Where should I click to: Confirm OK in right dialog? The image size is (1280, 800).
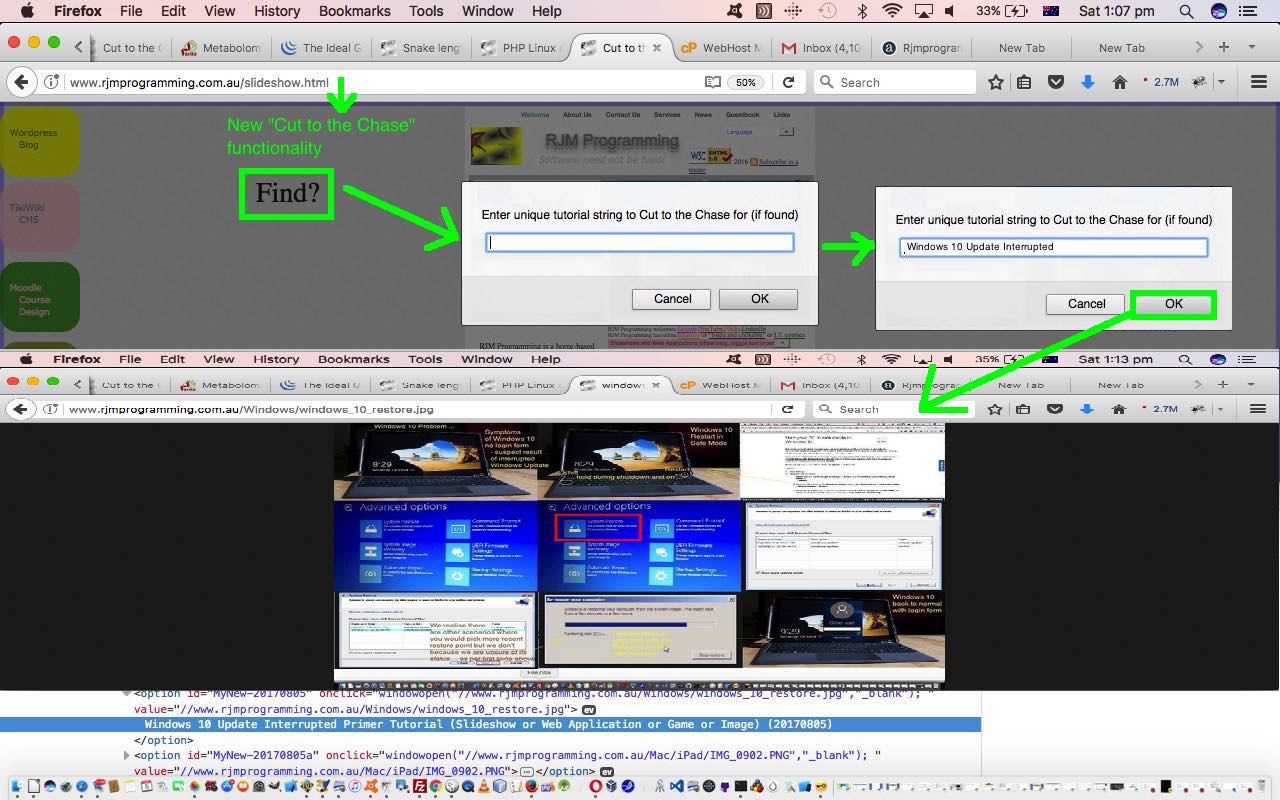click(x=1173, y=304)
